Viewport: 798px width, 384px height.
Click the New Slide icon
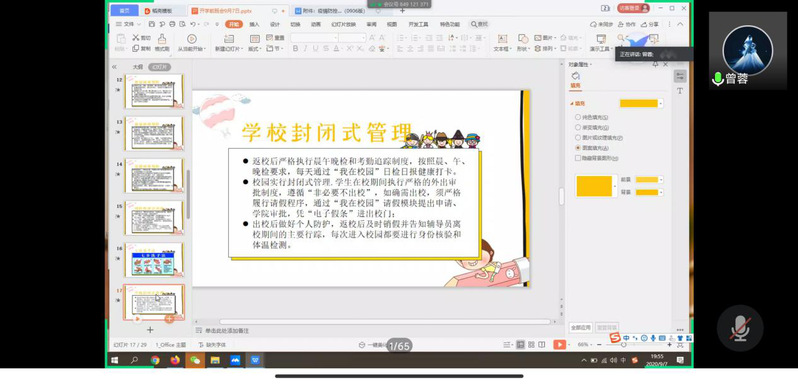point(229,39)
